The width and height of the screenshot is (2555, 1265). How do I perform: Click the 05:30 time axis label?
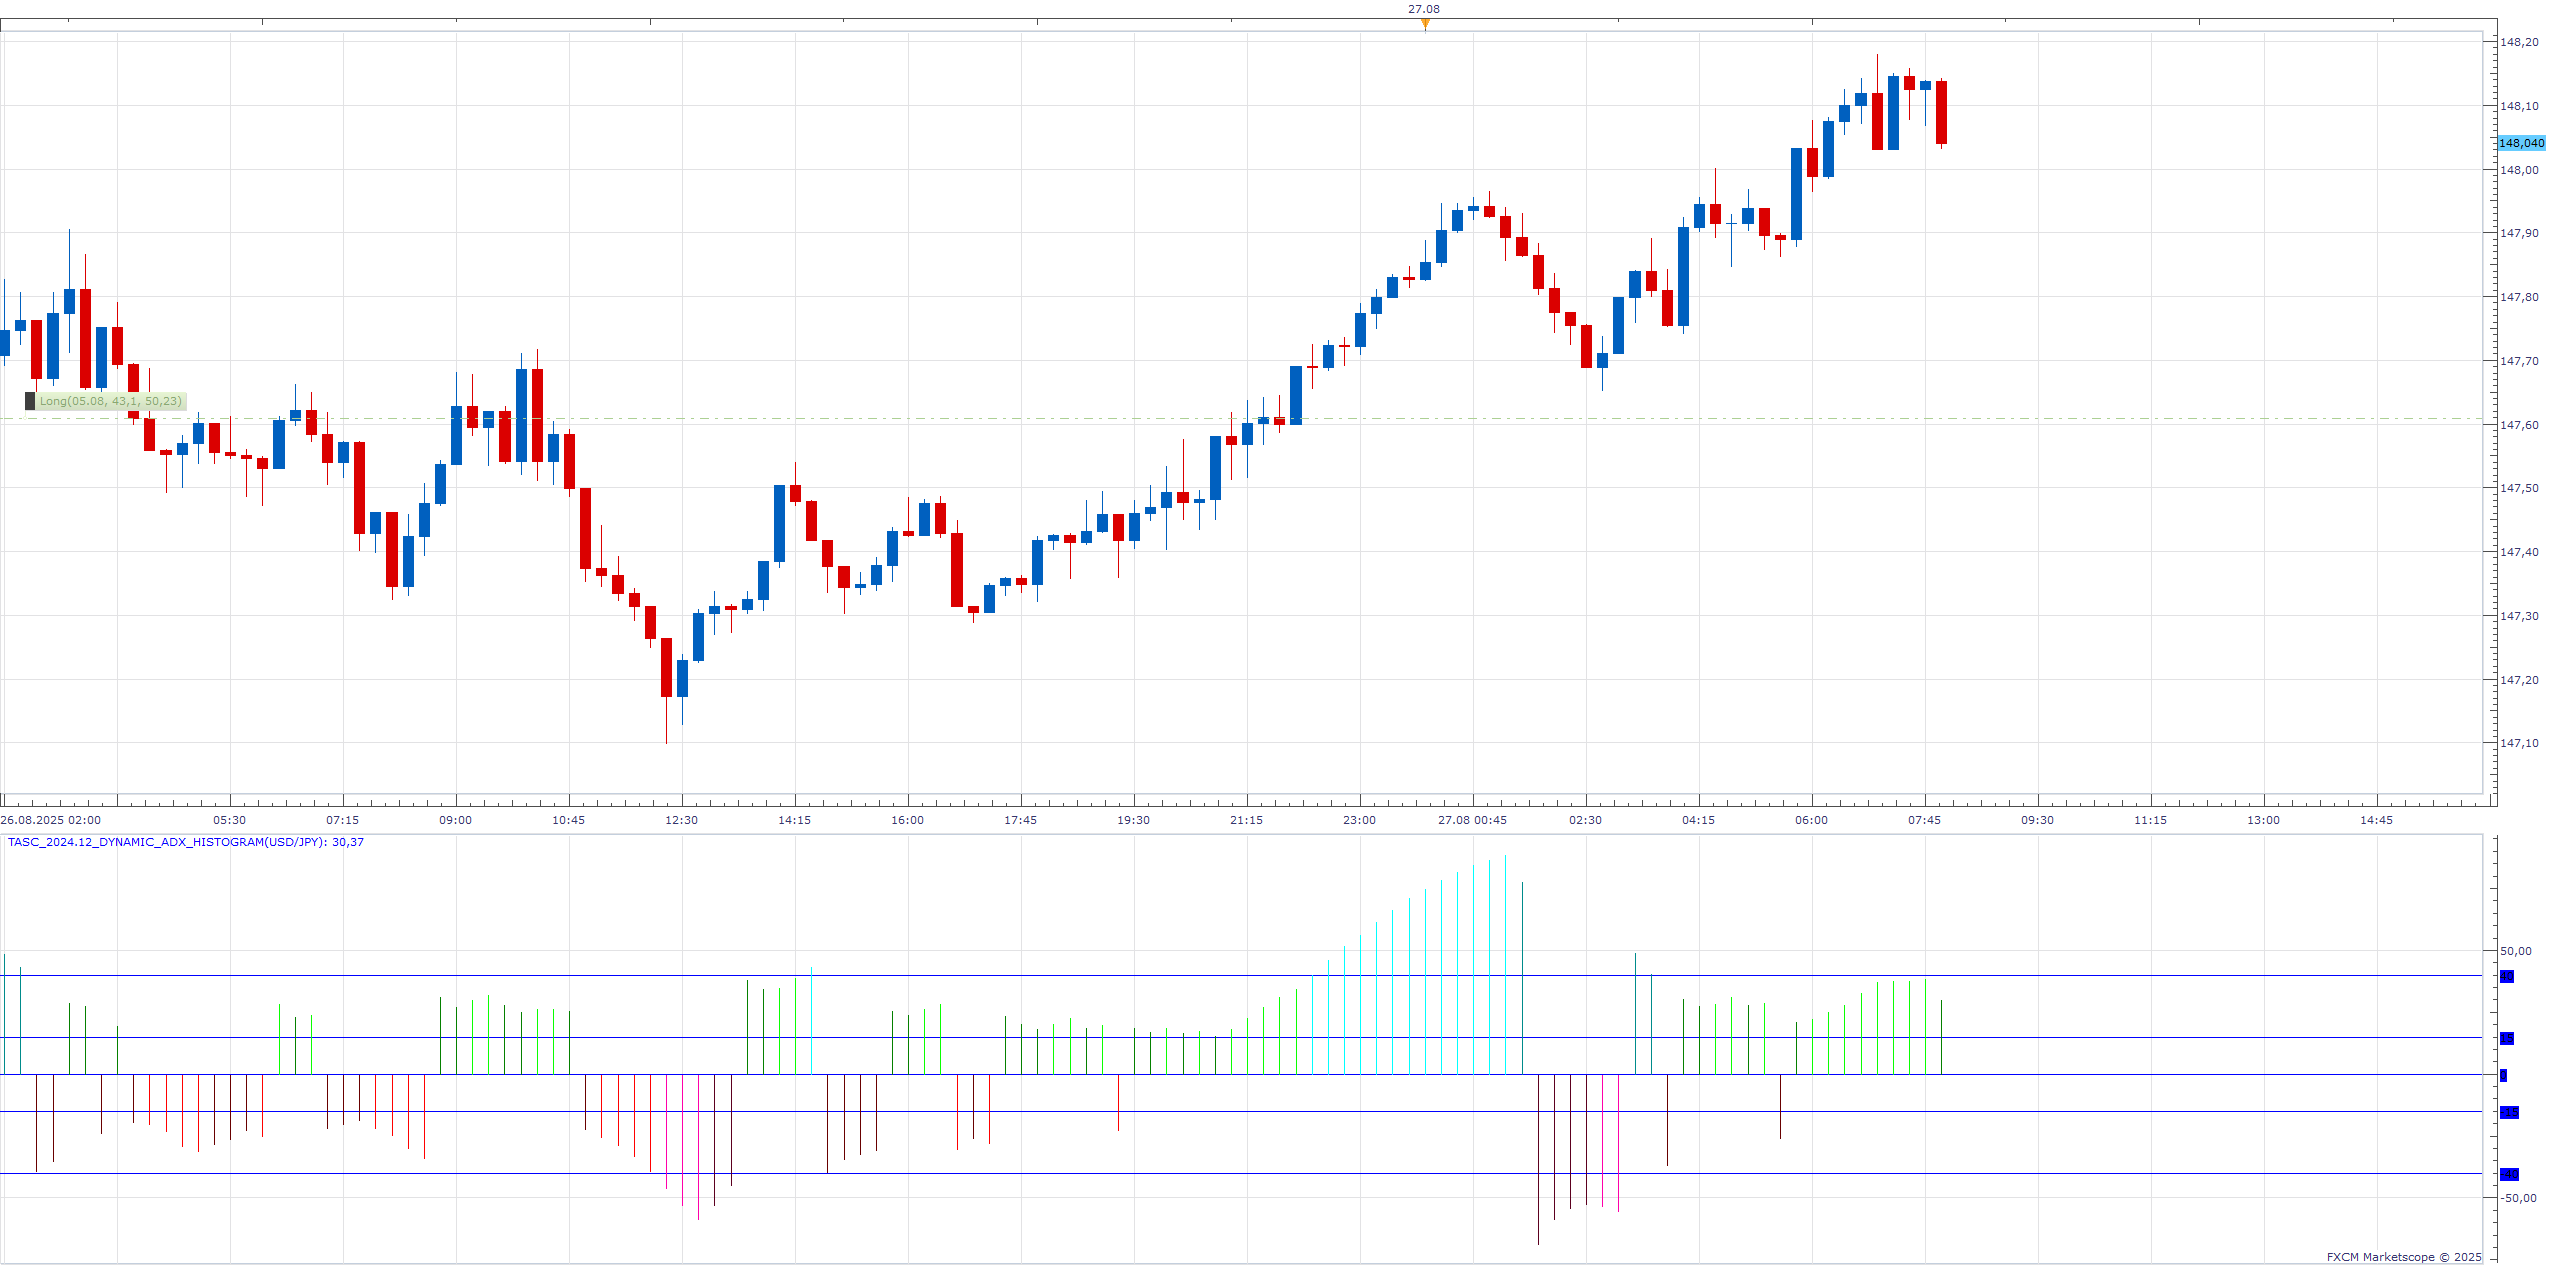pyautogui.click(x=230, y=820)
